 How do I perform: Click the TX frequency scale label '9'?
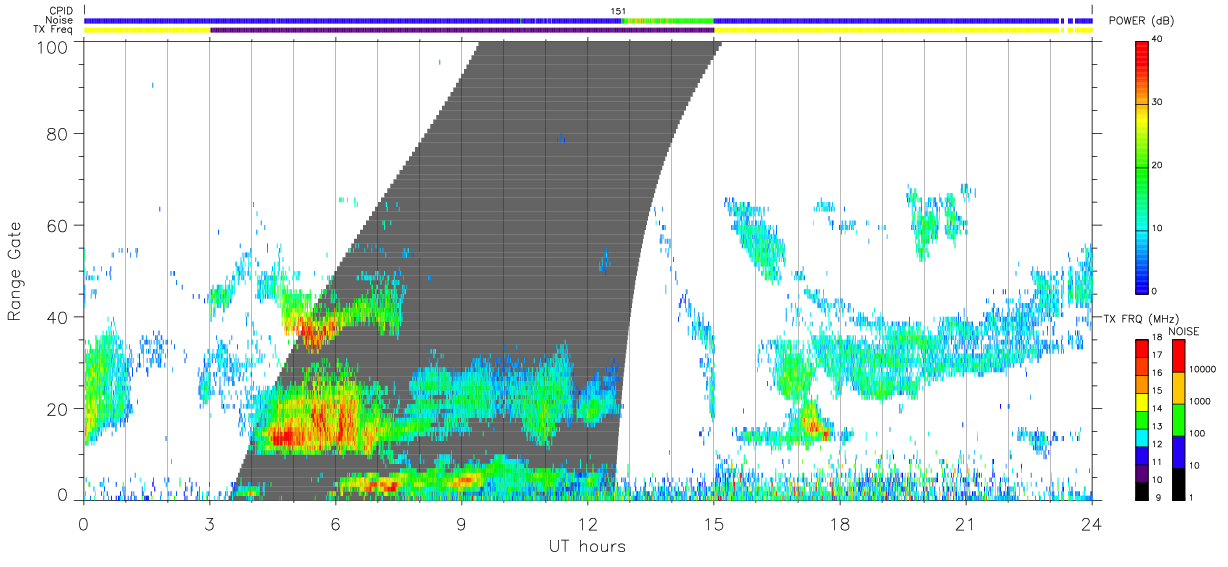point(1158,496)
